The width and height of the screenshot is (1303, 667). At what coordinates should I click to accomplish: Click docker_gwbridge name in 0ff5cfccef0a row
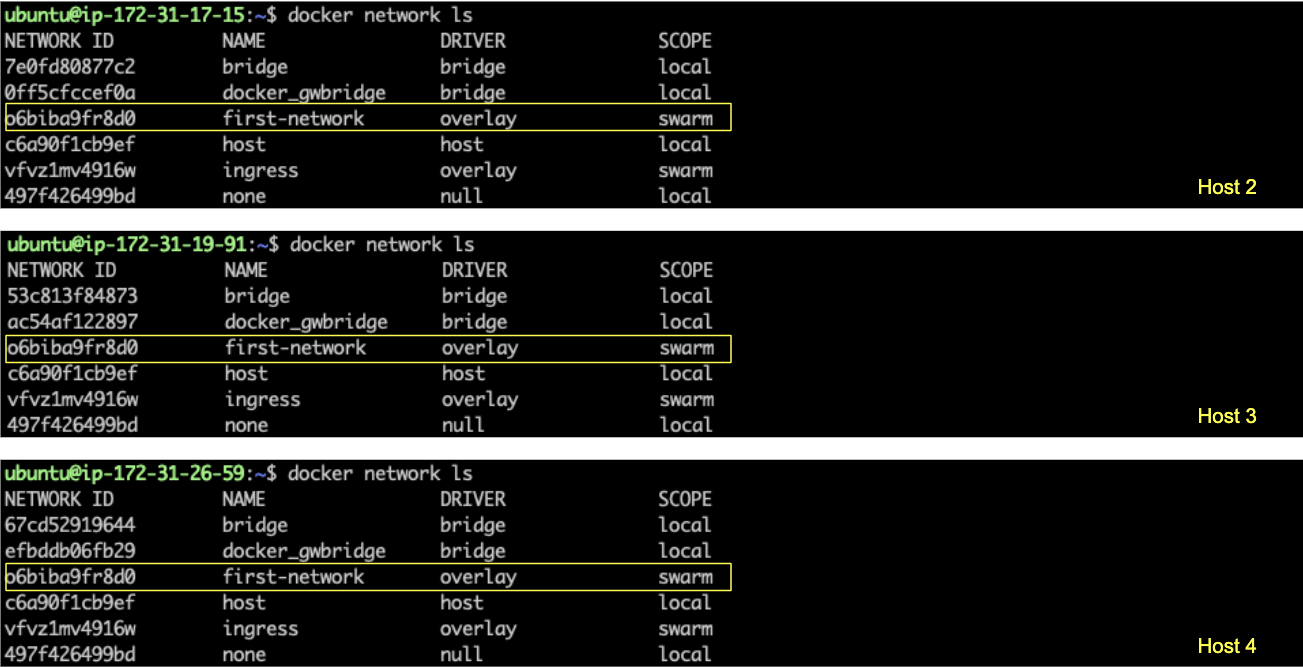[304, 93]
